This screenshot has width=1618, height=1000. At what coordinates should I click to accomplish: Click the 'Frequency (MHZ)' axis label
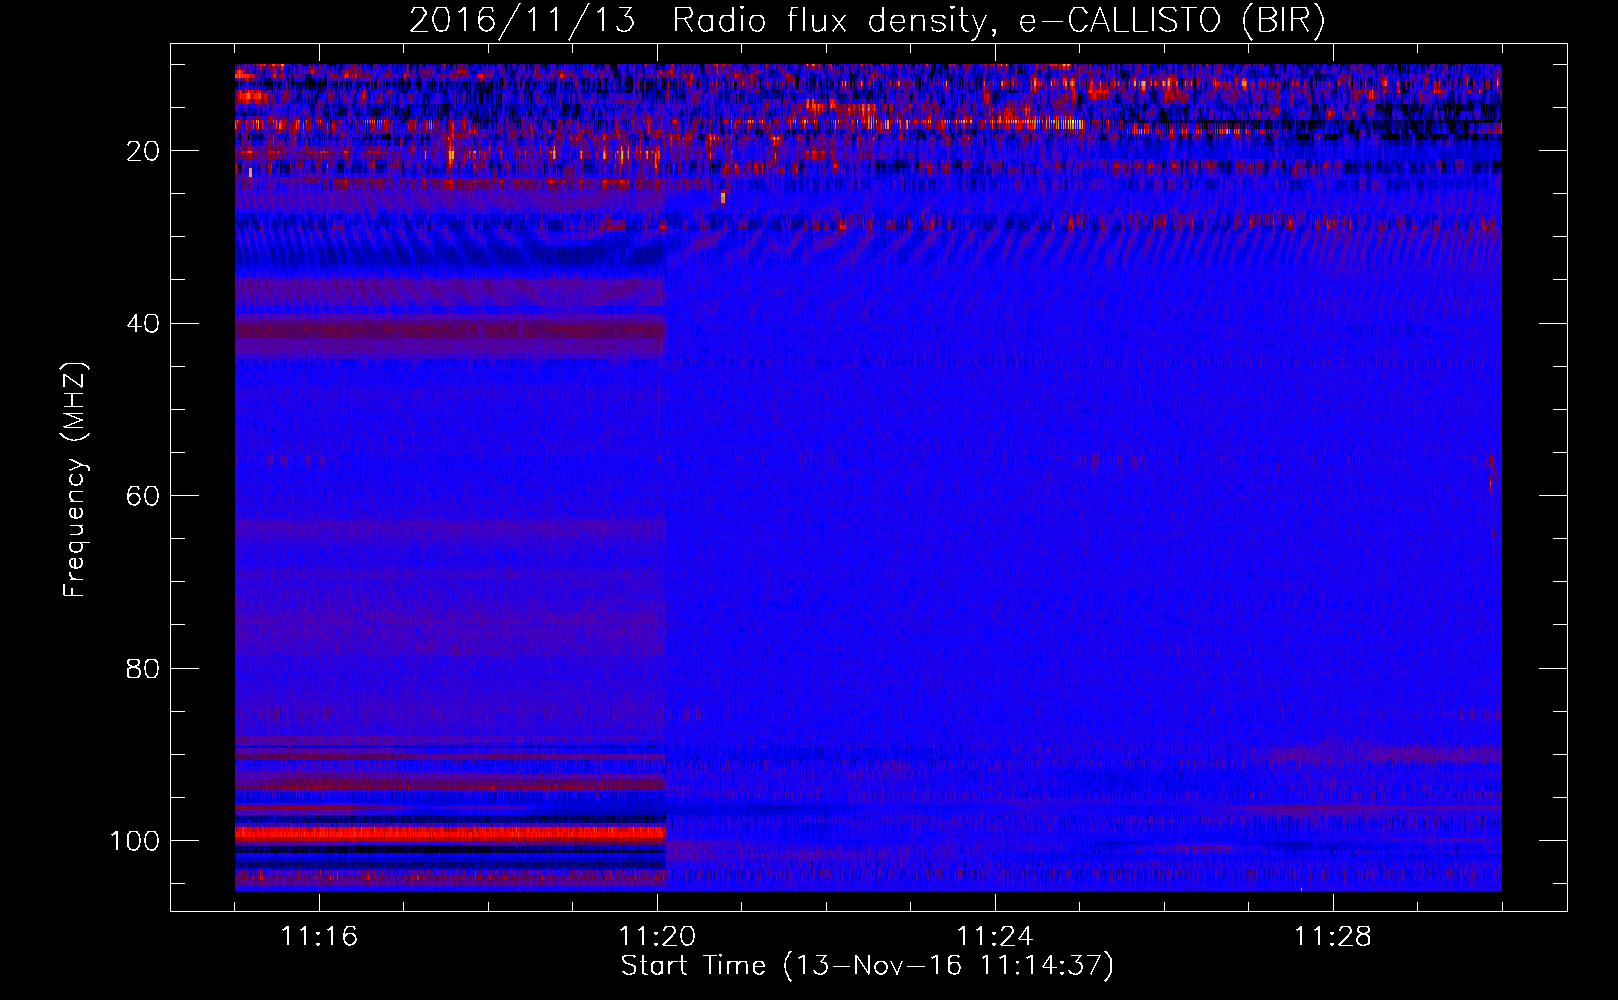click(76, 480)
